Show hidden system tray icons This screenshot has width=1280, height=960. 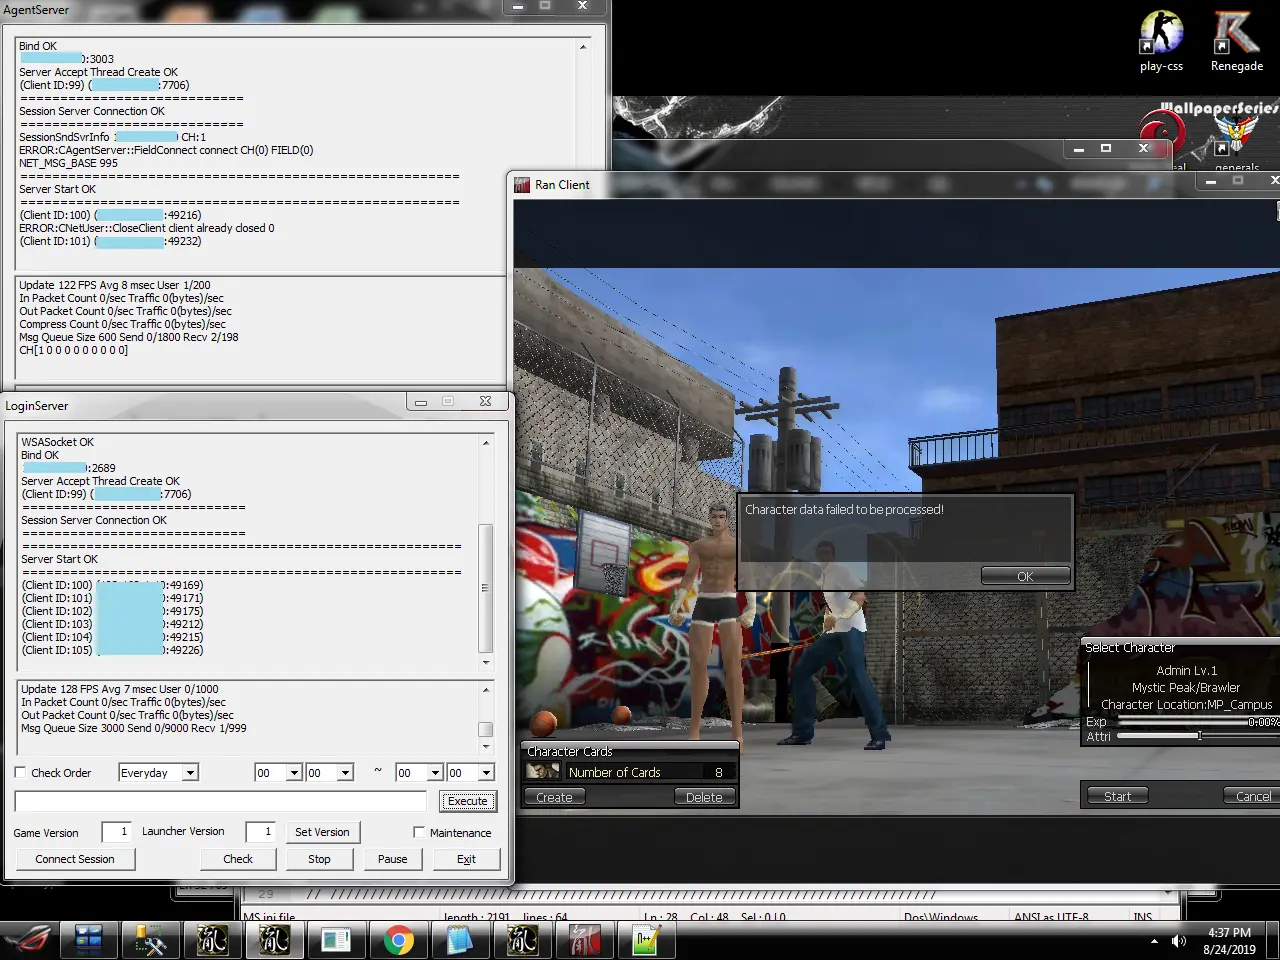pos(1154,941)
